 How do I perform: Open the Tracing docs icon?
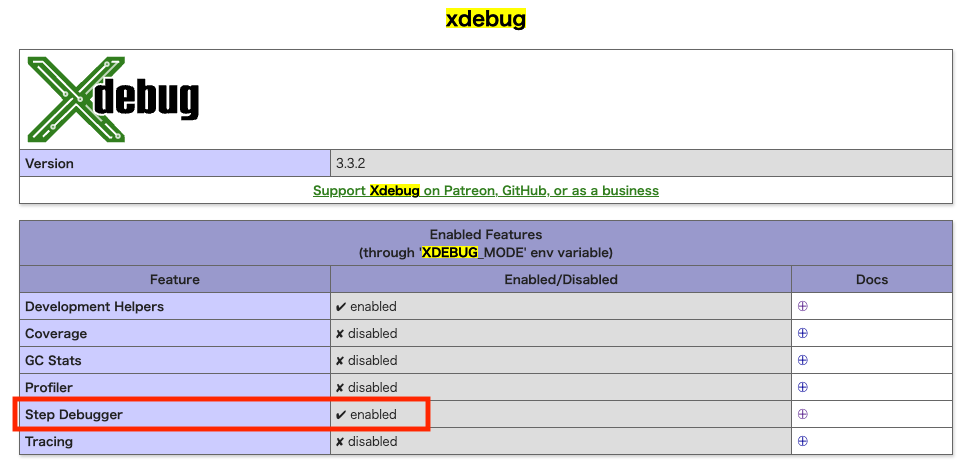[803, 441]
